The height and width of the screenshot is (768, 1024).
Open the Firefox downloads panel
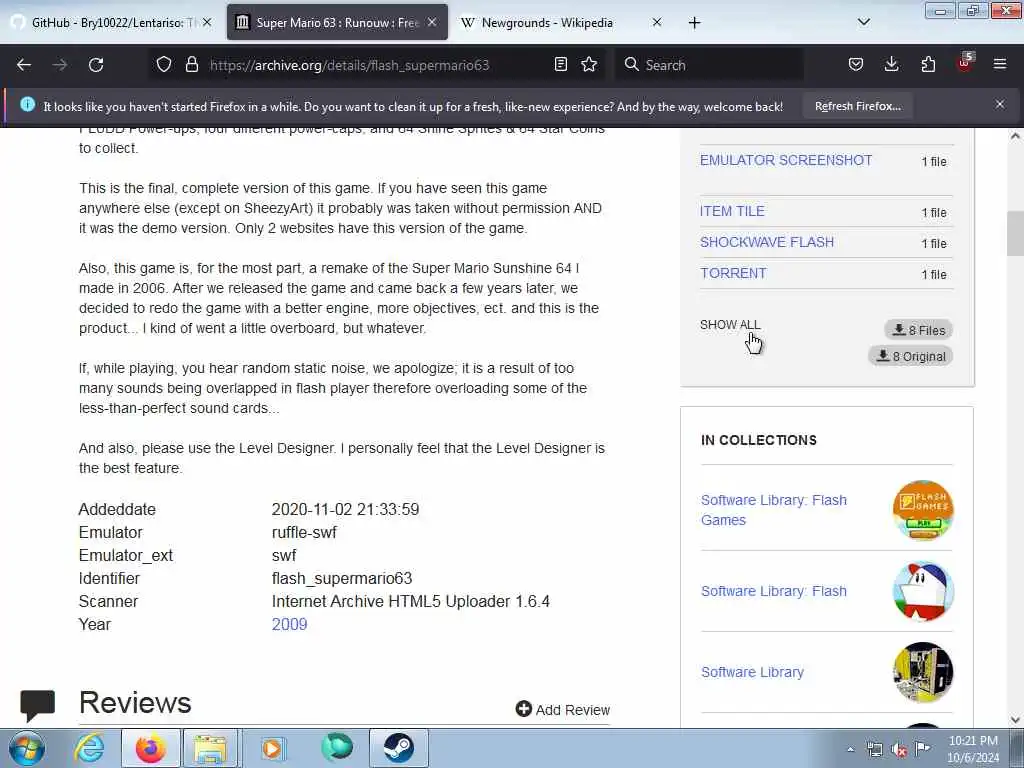pos(891,64)
